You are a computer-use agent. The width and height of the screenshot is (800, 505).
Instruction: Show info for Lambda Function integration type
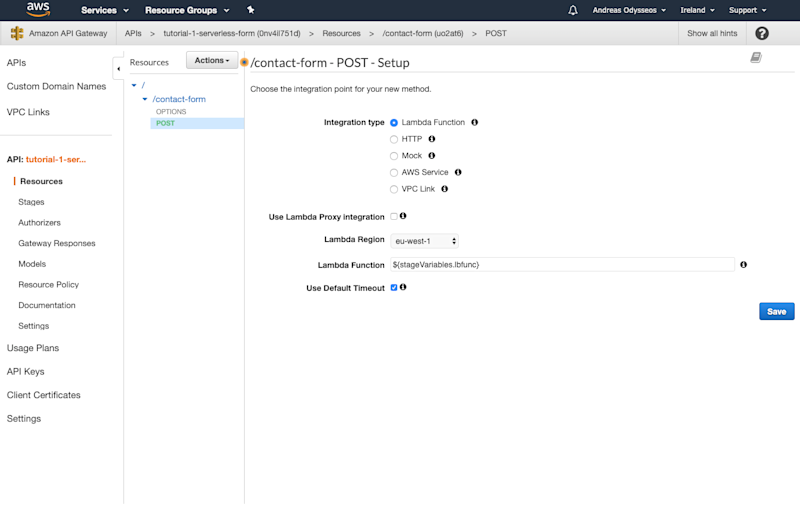[x=474, y=122]
